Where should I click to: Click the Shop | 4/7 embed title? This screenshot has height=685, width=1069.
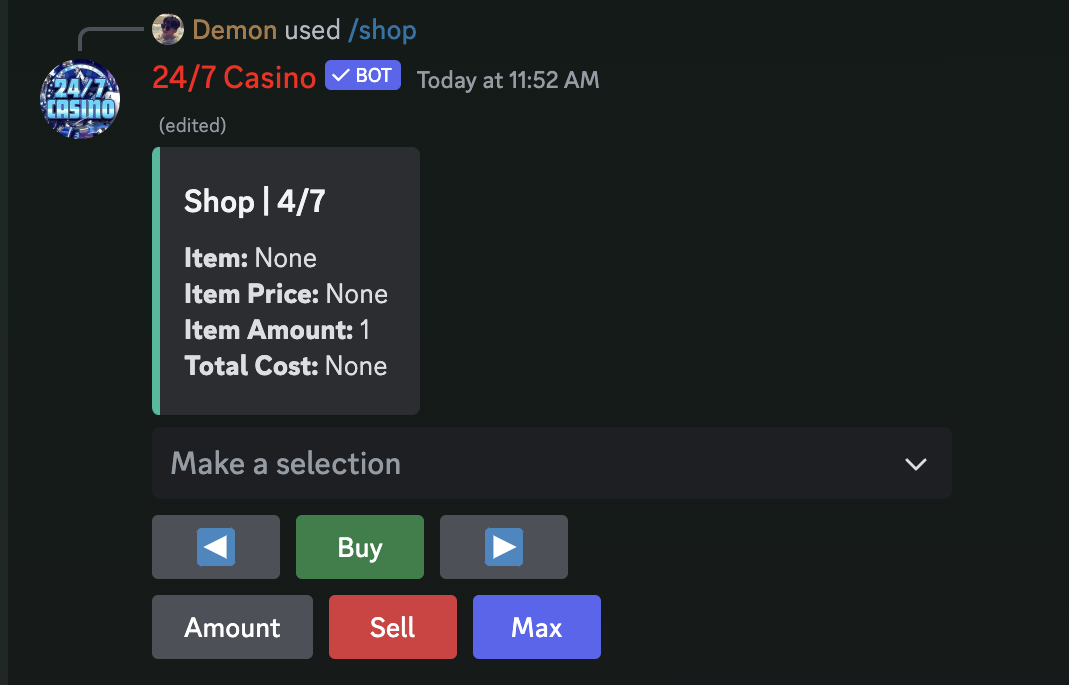tap(254, 201)
